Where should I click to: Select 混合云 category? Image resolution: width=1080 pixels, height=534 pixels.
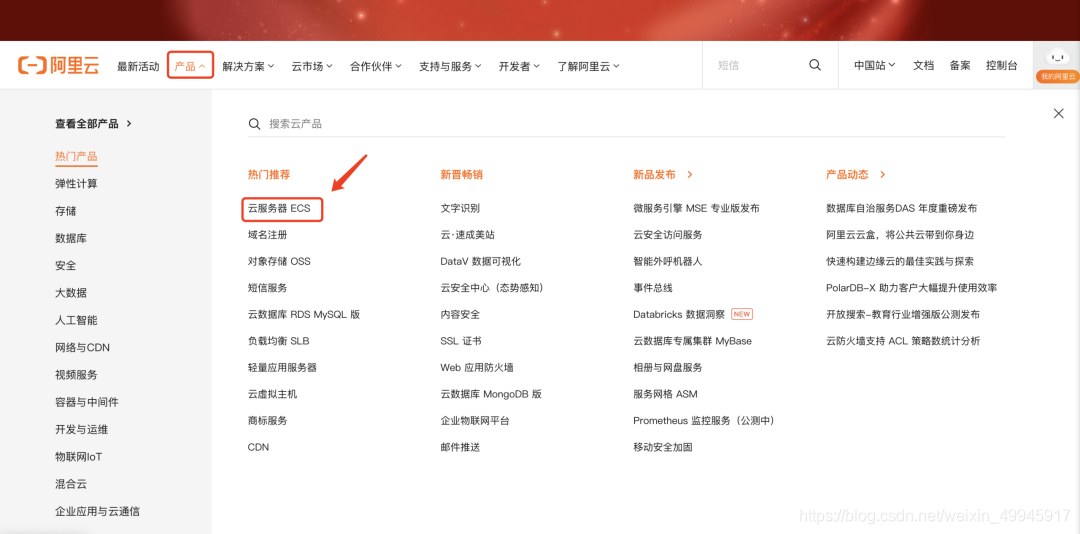click(x=71, y=484)
